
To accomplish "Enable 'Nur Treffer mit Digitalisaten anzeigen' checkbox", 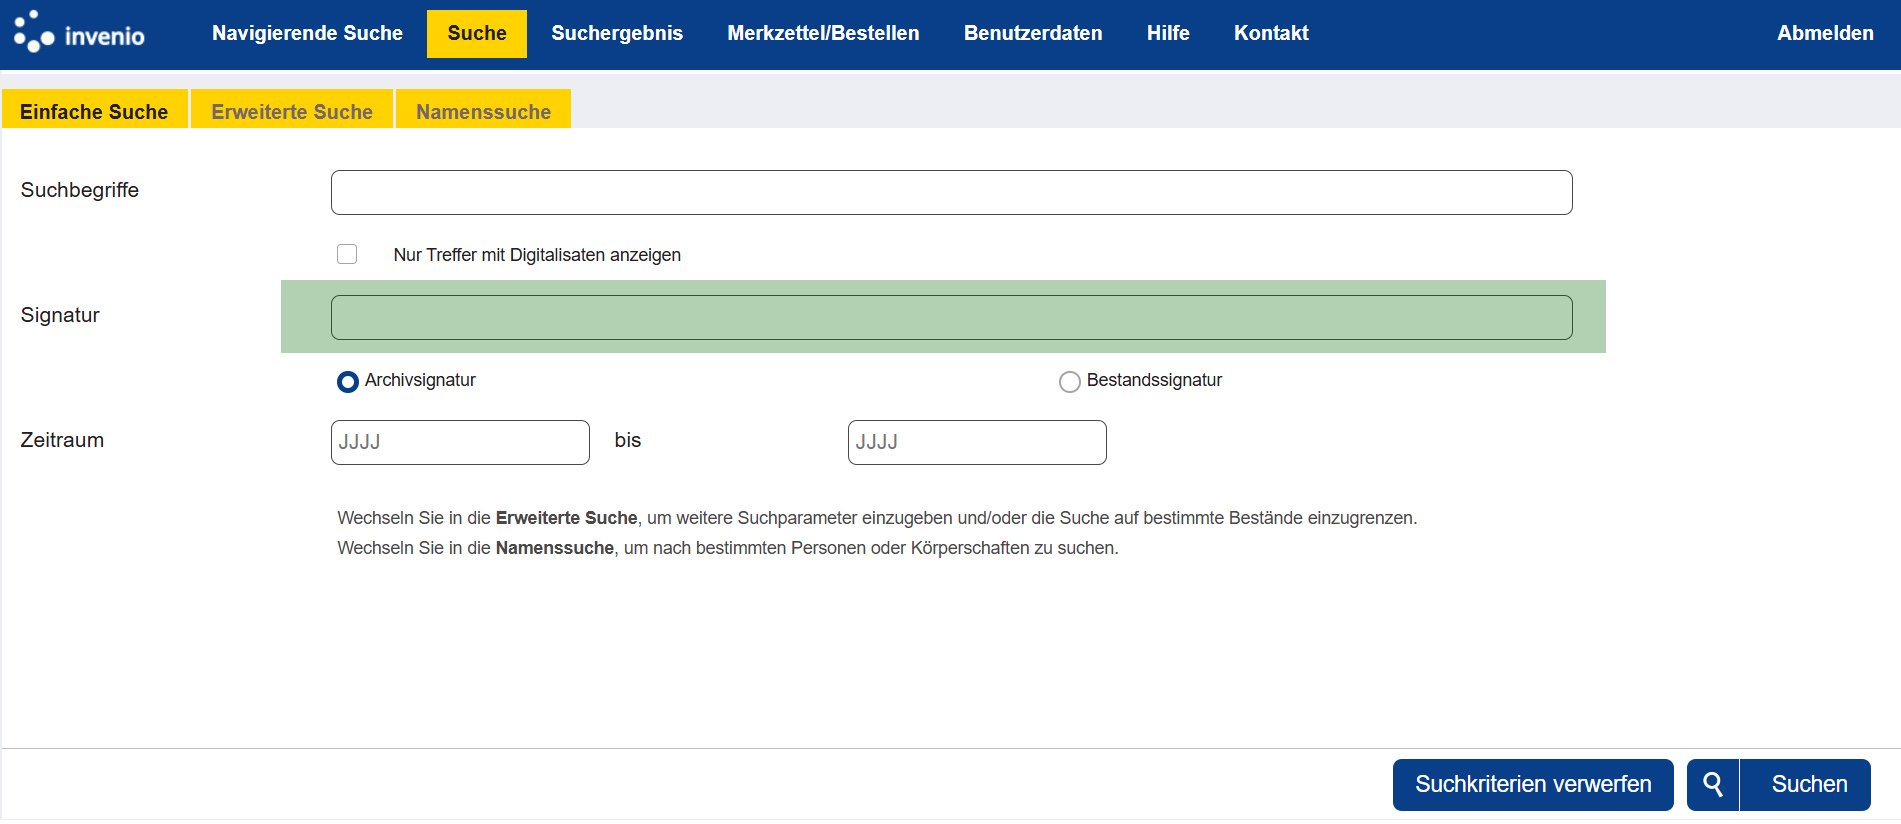I will [347, 254].
